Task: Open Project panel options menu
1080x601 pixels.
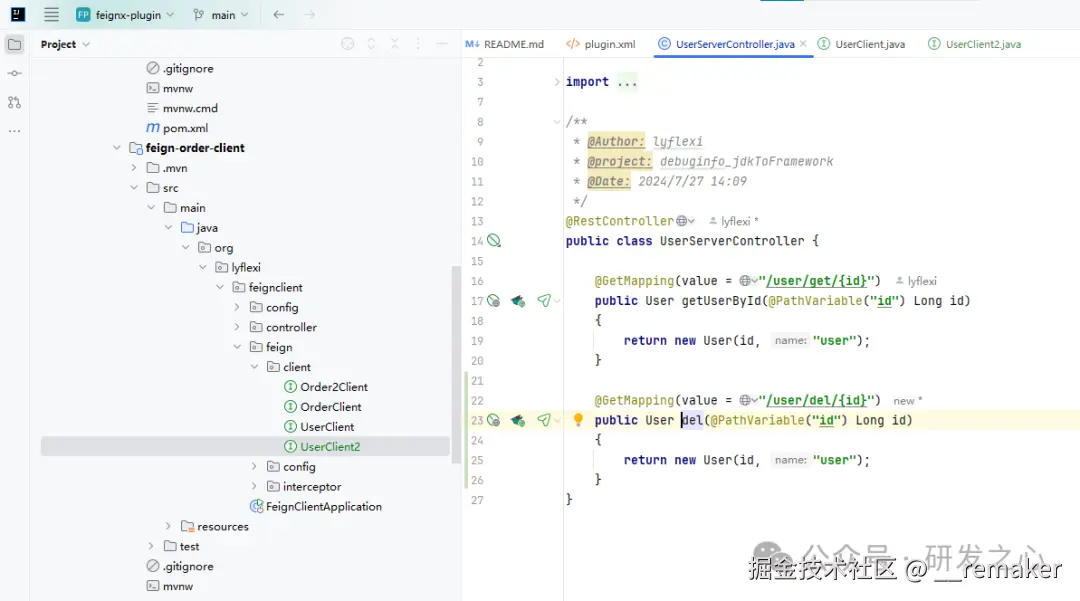Action: (x=418, y=44)
